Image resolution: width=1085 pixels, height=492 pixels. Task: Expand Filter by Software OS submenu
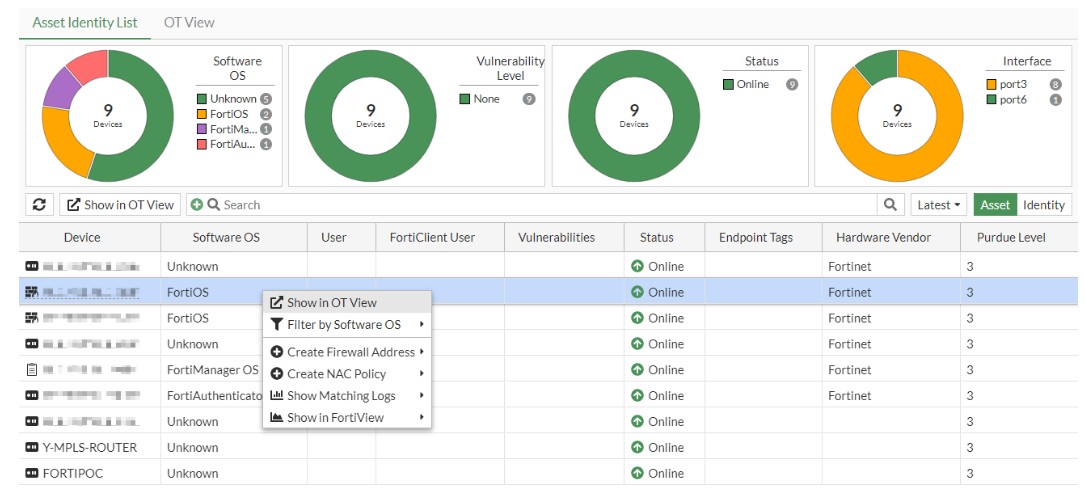[345, 325]
